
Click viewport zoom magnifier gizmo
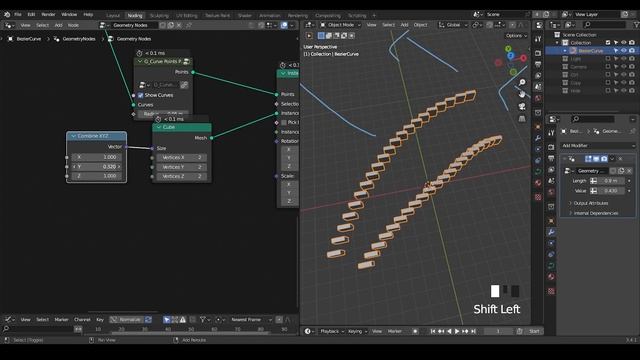point(522,82)
